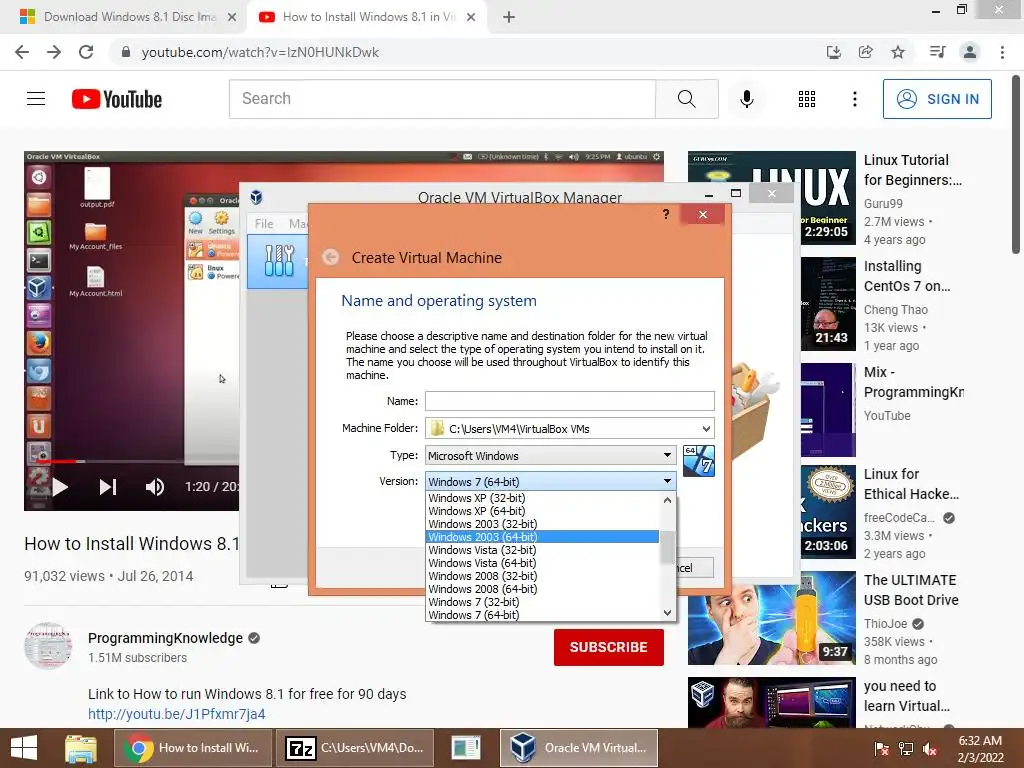Click SIGN IN button on YouTube
Viewport: 1024px width, 768px height.
pos(937,99)
